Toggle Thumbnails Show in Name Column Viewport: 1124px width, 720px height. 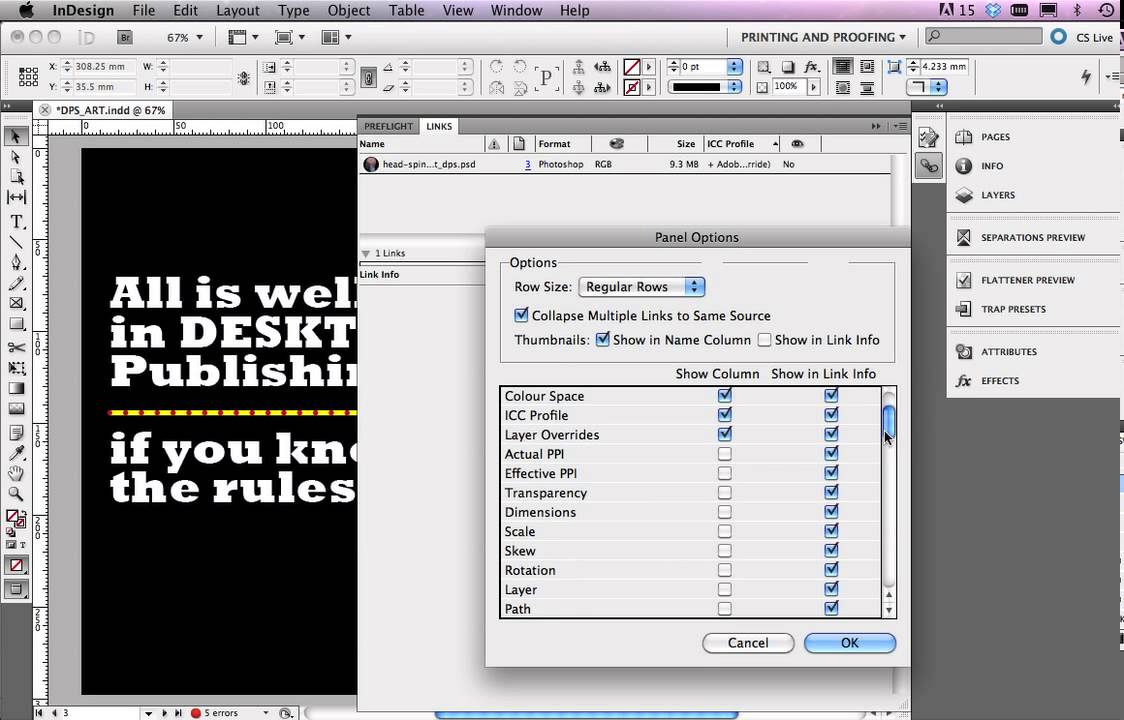pyautogui.click(x=602, y=339)
